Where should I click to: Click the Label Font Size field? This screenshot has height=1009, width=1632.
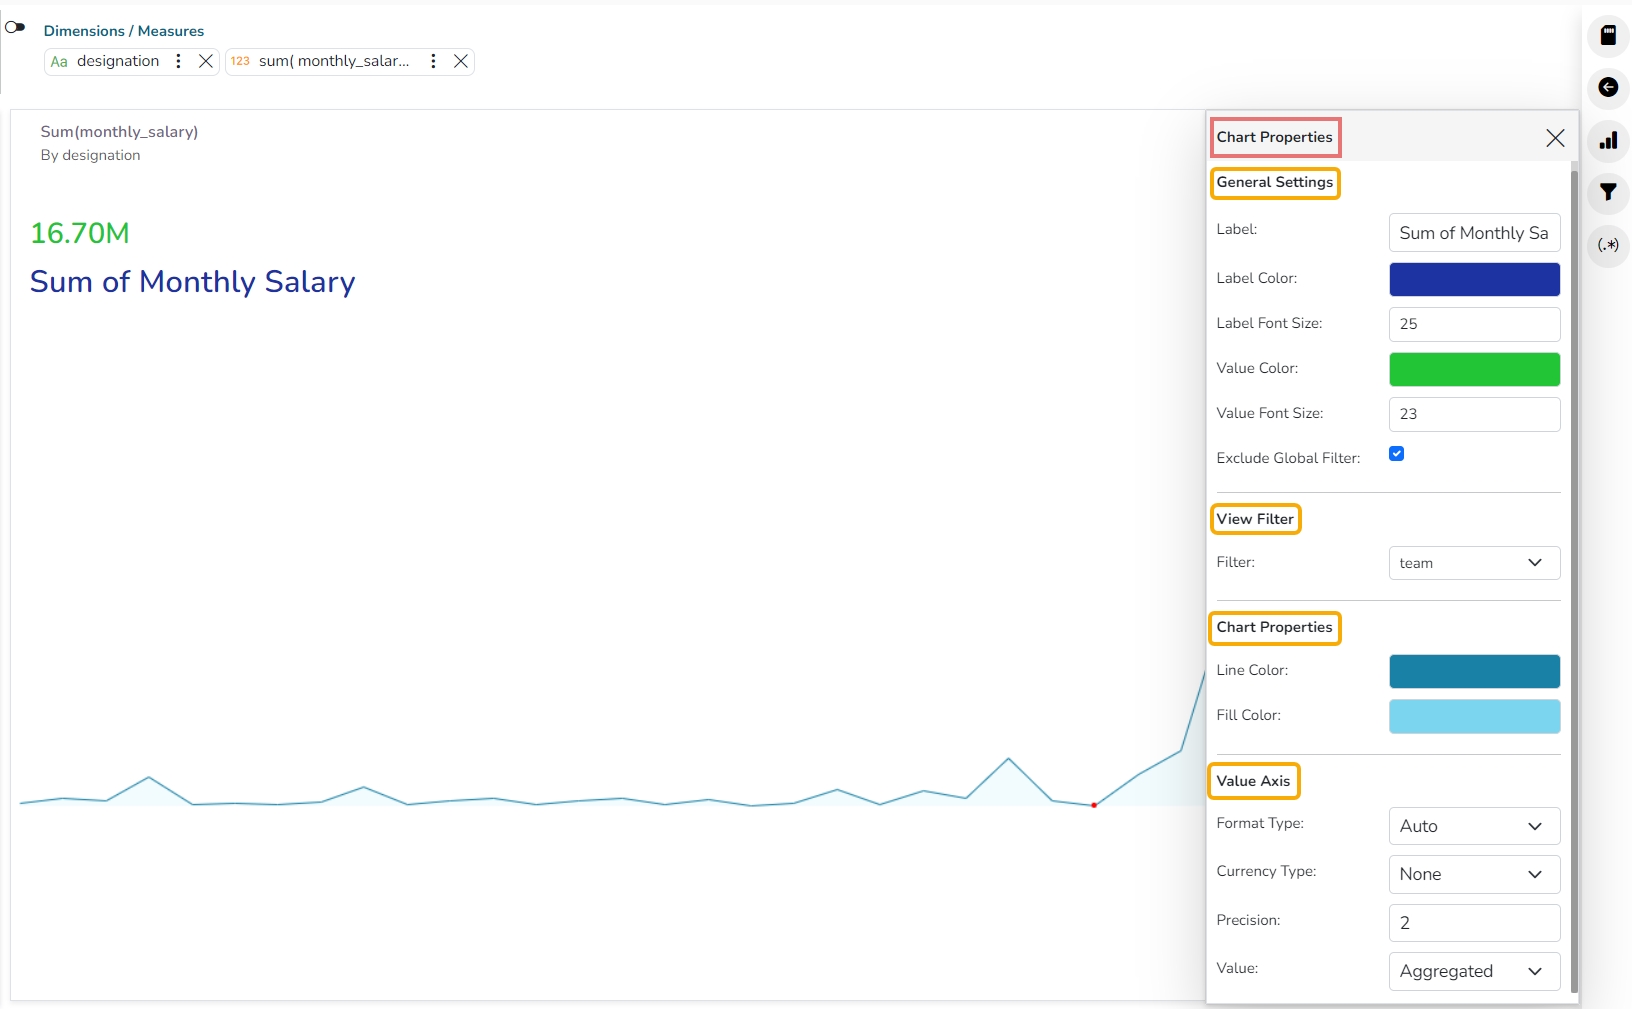click(1474, 324)
